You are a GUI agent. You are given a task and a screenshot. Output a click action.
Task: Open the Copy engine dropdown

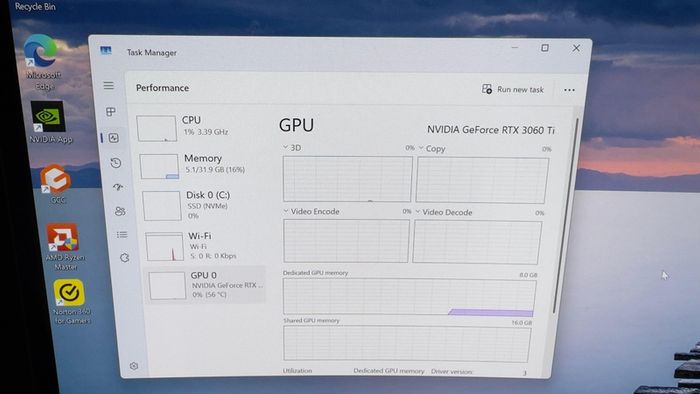tap(432, 149)
